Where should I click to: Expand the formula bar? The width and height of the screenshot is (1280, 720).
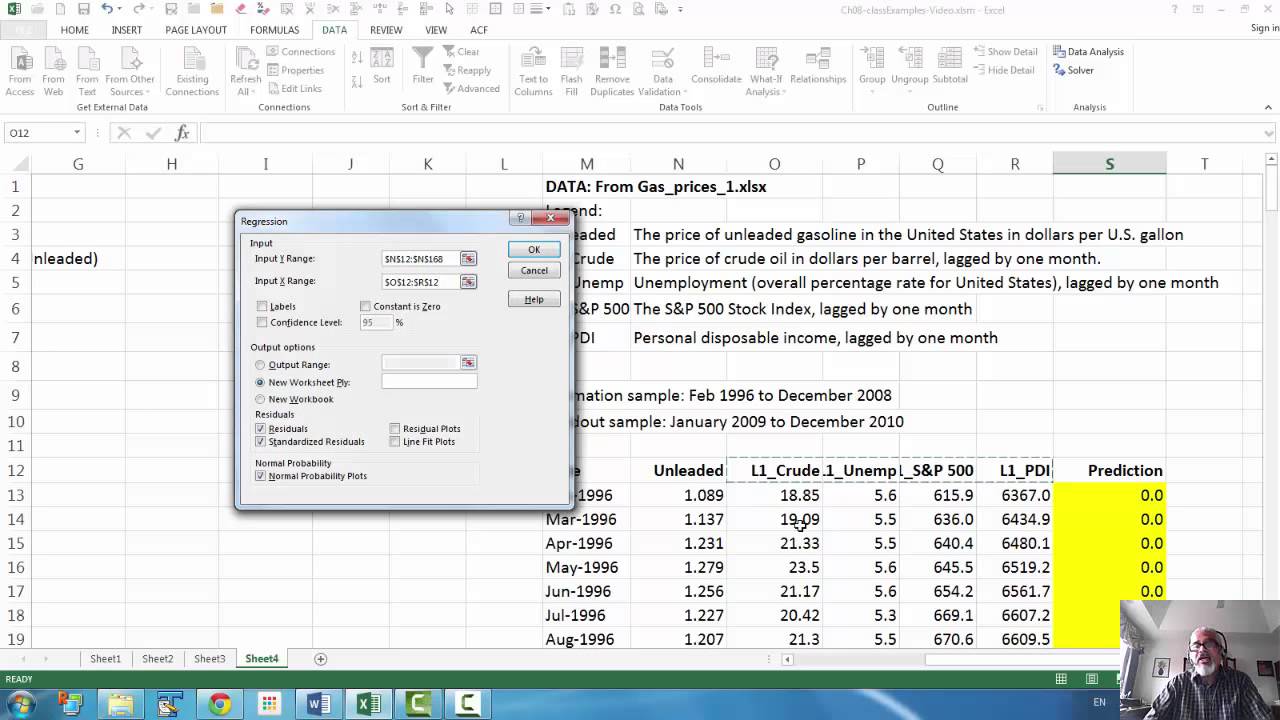coord(1271,133)
